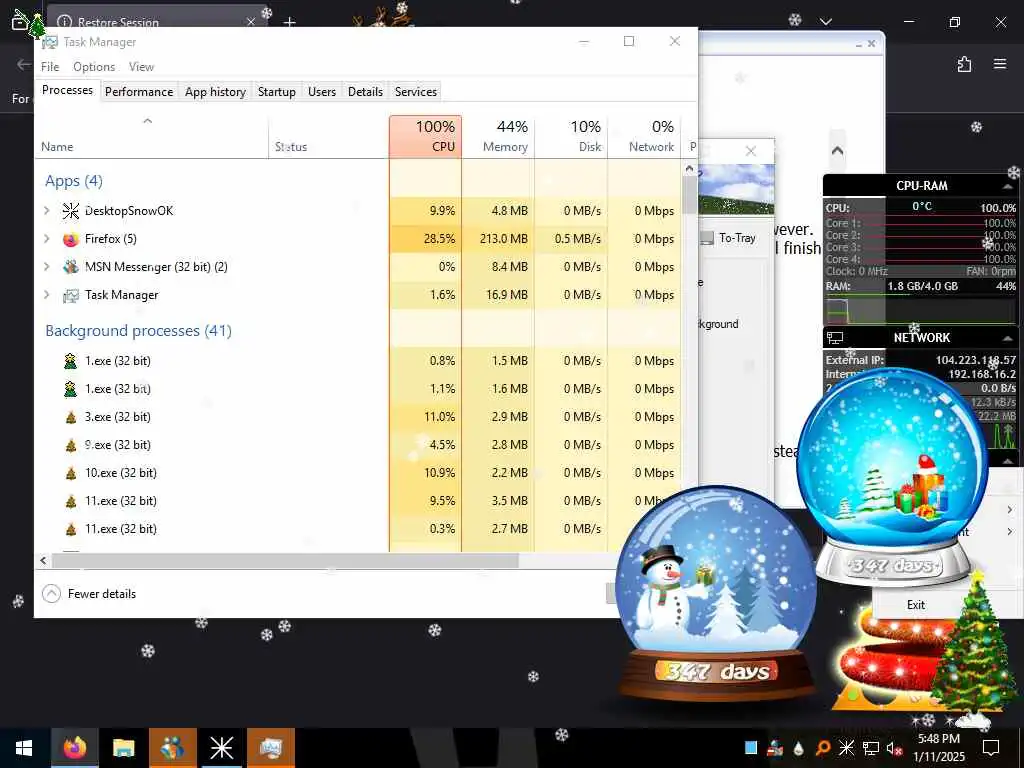Expand the Firefox (5) process group
This screenshot has height=768, width=1024.
[x=46, y=238]
